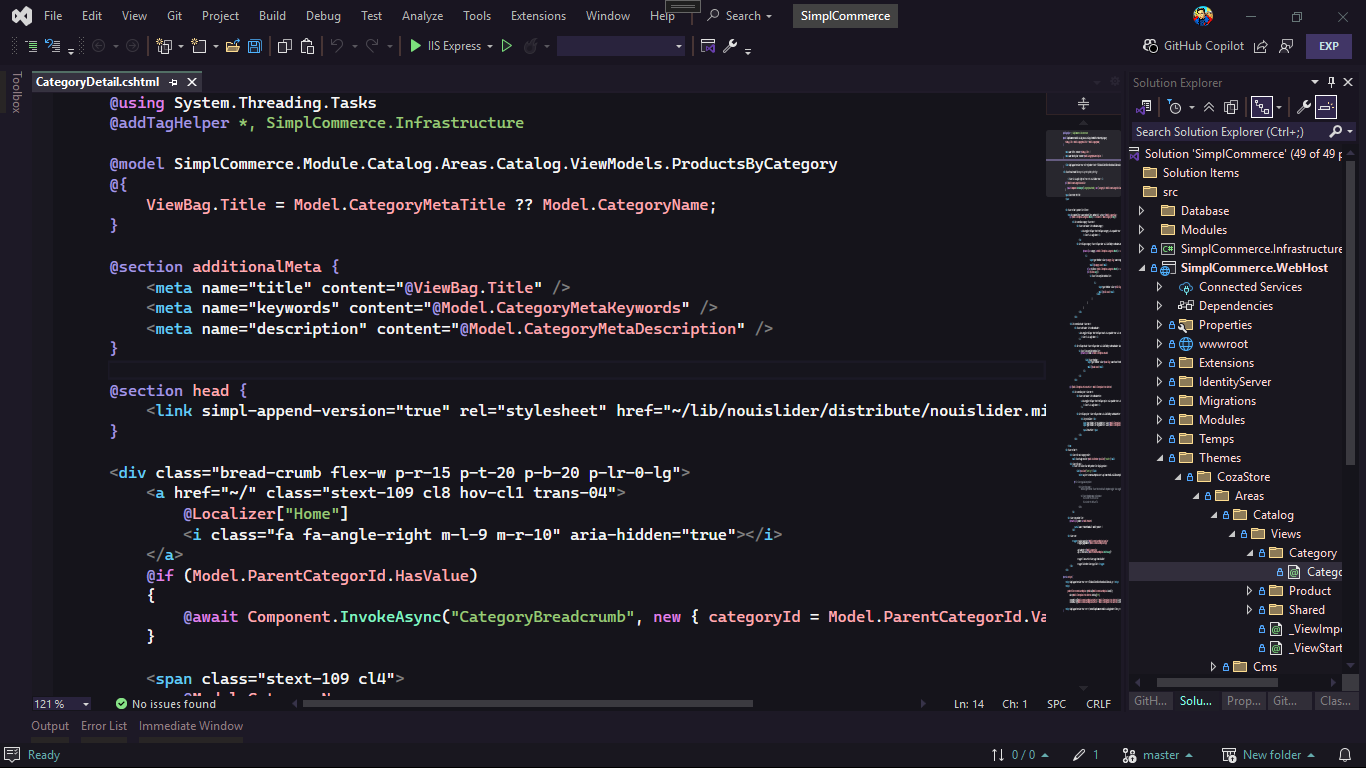
Task: Toggle Preview Selected Items in Solution Explorer
Action: coord(1326,107)
